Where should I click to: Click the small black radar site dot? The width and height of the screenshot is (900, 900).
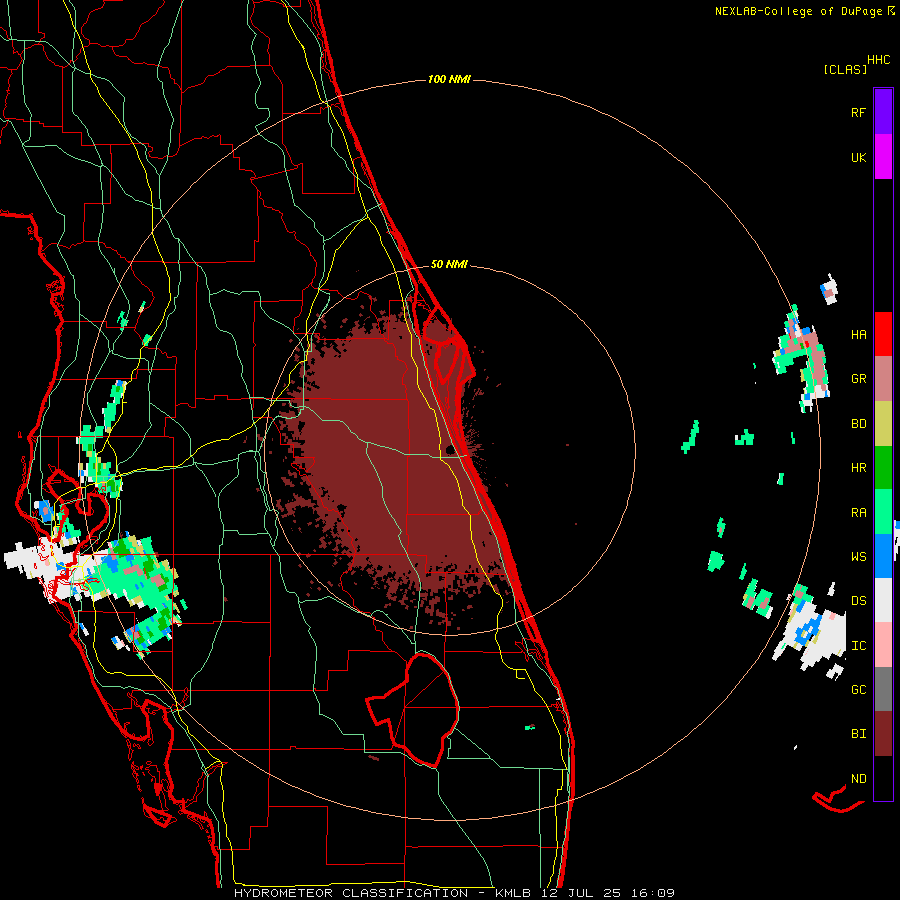tap(449, 449)
